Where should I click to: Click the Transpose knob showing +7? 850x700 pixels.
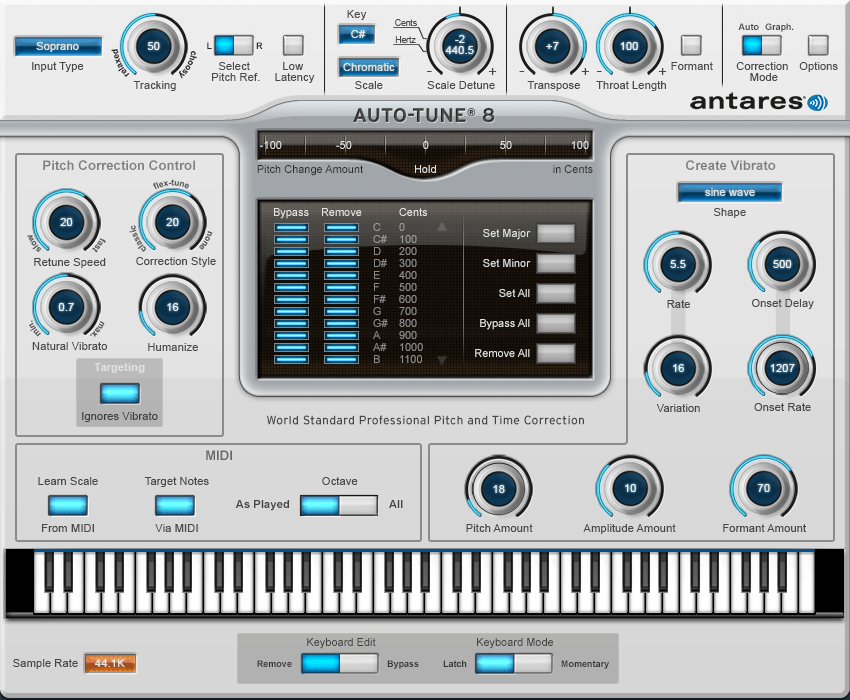pos(552,46)
